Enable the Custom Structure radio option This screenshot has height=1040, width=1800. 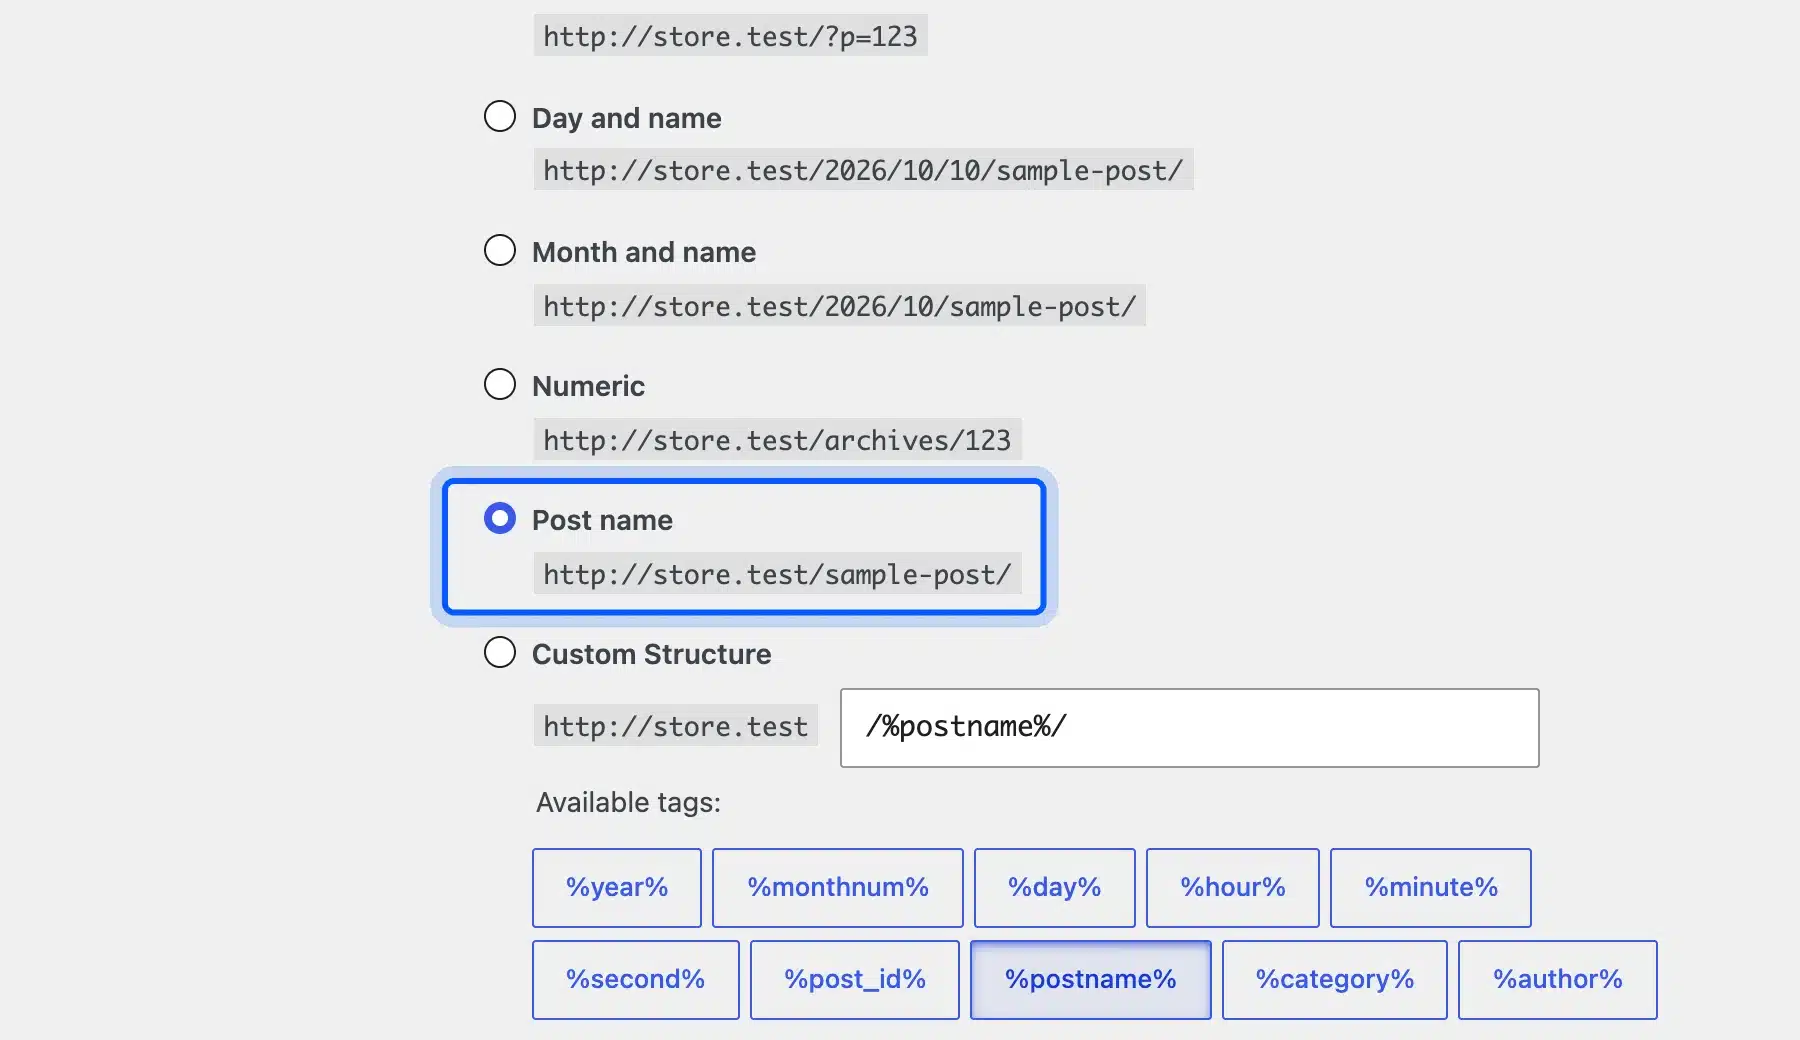click(500, 652)
